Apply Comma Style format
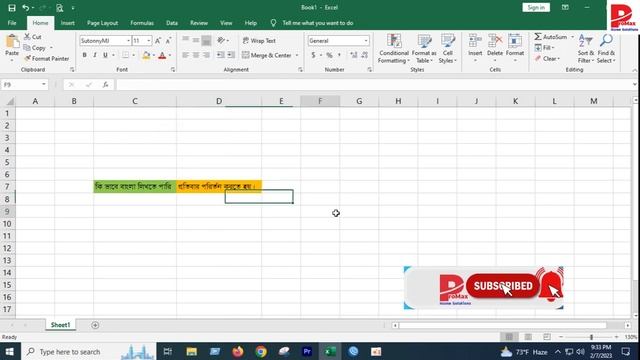 (339, 55)
